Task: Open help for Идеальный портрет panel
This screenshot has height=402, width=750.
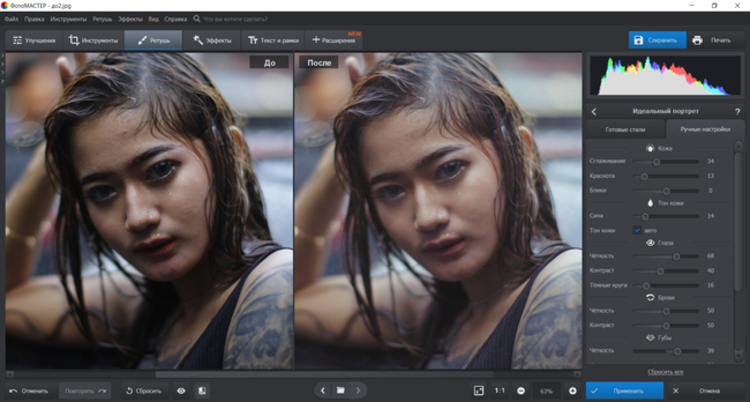Action: (x=737, y=111)
